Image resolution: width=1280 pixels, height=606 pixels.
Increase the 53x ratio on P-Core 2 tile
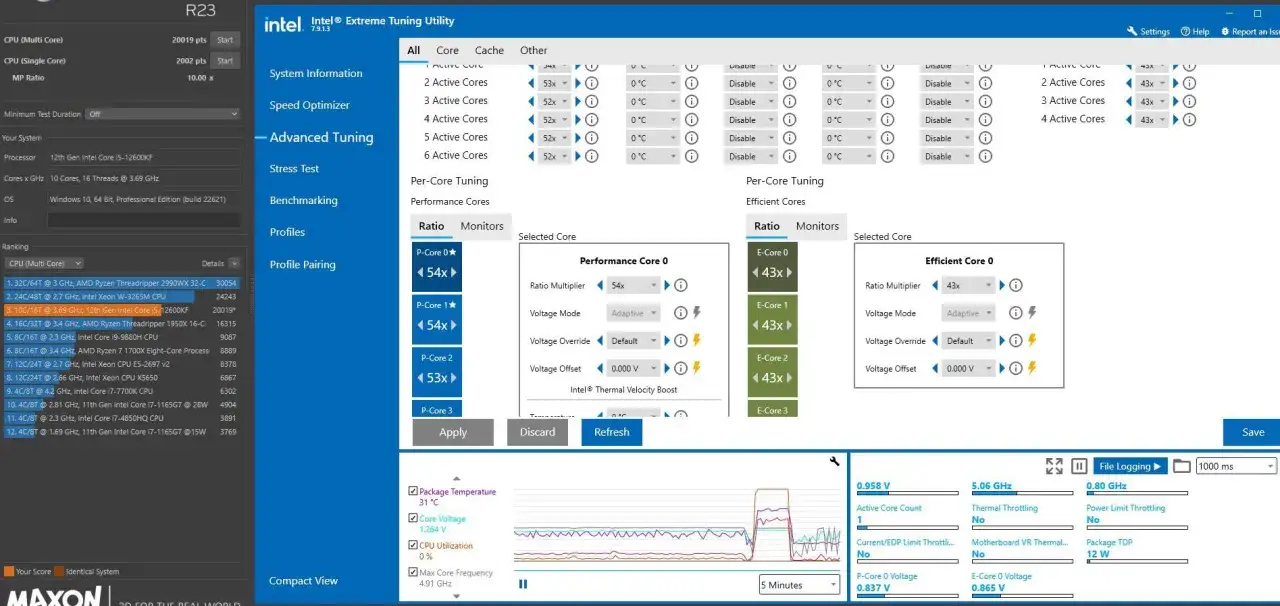[454, 378]
